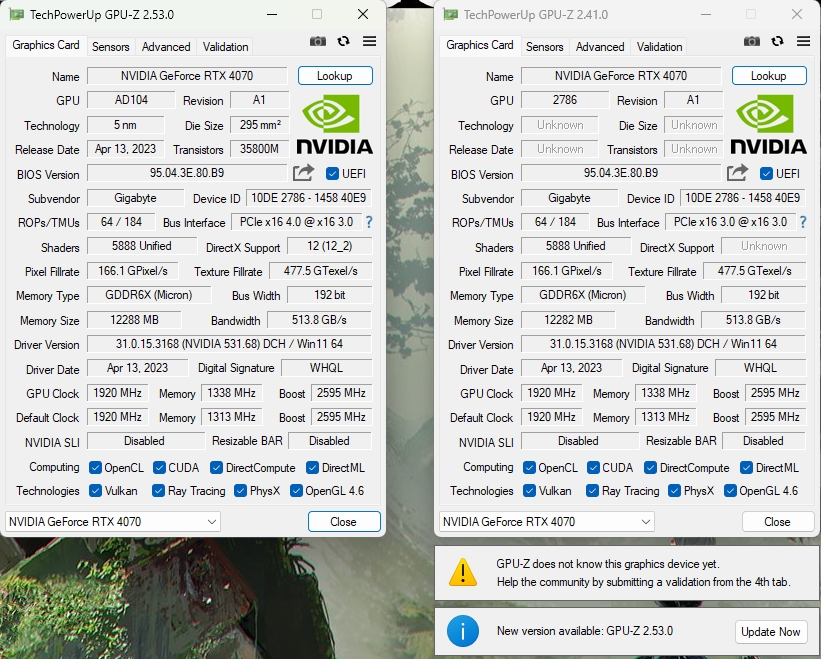Select Graphics Card tab in GPU-Z 2.41.0
This screenshot has width=821, height=659.
tap(480, 45)
